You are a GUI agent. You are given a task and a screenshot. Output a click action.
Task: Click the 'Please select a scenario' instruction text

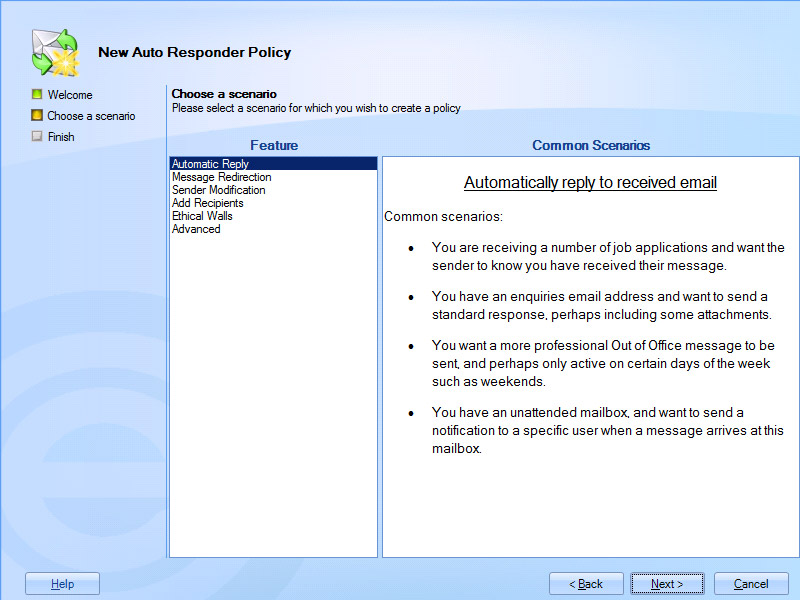pyautogui.click(x=316, y=108)
